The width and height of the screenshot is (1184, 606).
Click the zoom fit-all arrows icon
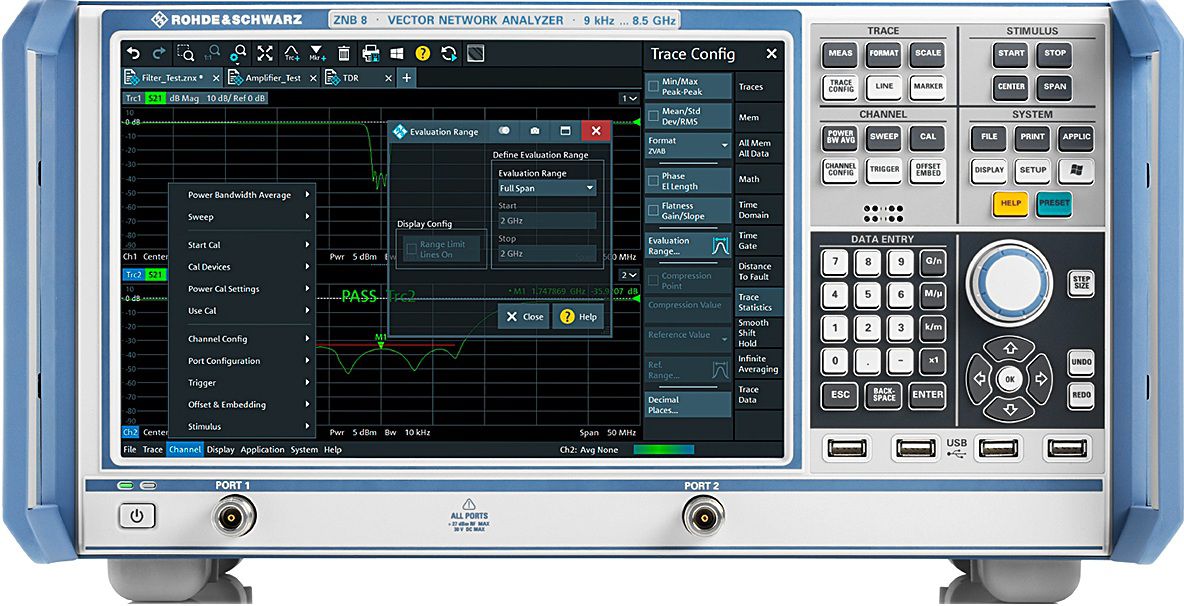click(x=265, y=53)
